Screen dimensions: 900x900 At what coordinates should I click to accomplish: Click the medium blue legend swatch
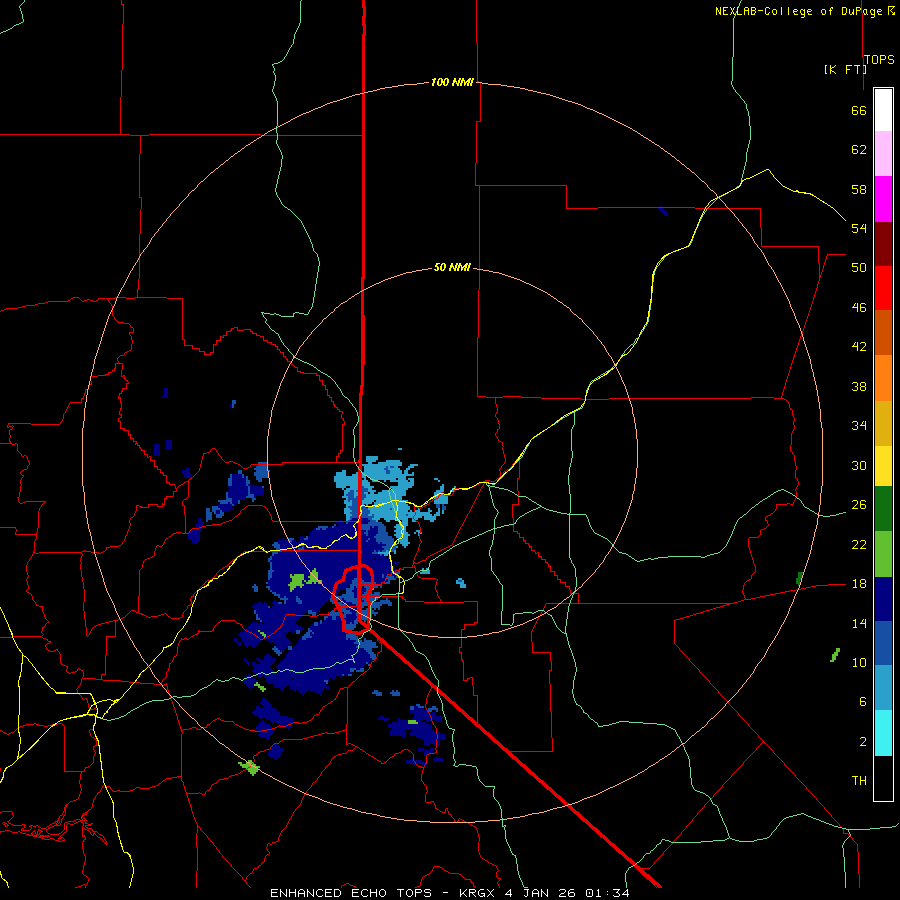tap(883, 643)
